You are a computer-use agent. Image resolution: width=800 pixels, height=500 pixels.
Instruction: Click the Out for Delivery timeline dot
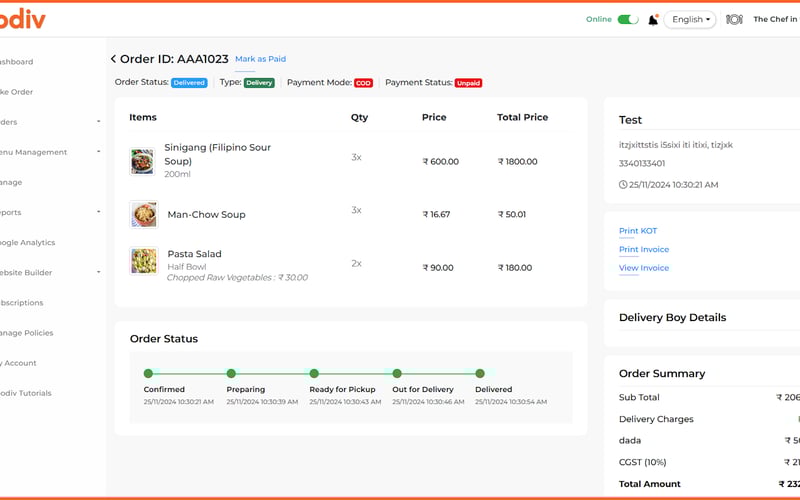click(397, 373)
